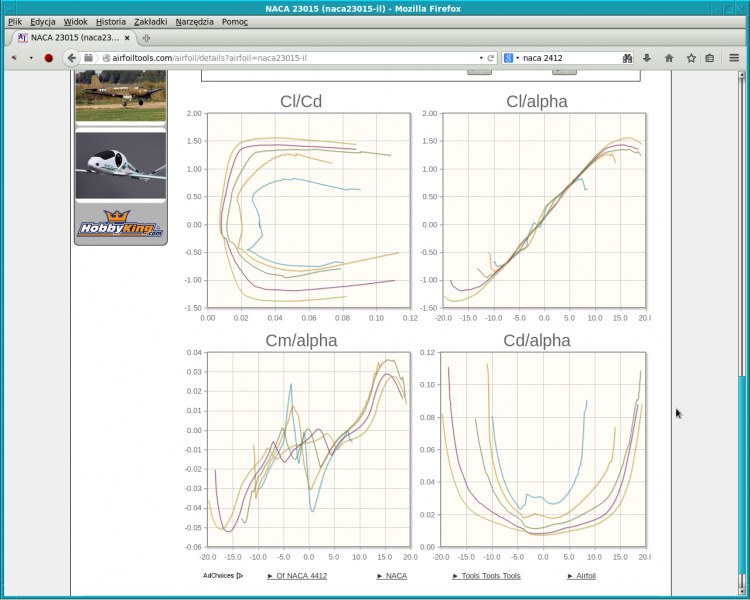
Task: Expand dropdown arrow beside speaker icon
Action: [30, 58]
